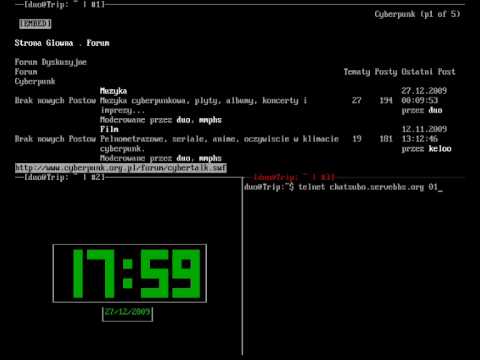Click the highlighted cyberpunk.org.pl URL status line
Viewport: 480px width, 360px height.
click(121, 168)
